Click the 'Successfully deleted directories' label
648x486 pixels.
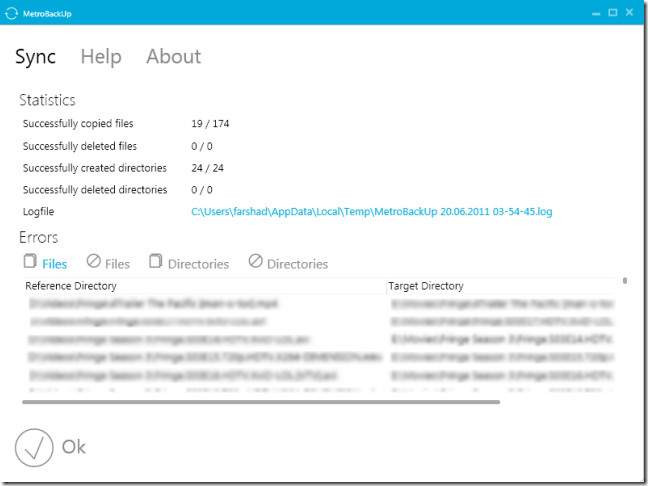(95, 190)
